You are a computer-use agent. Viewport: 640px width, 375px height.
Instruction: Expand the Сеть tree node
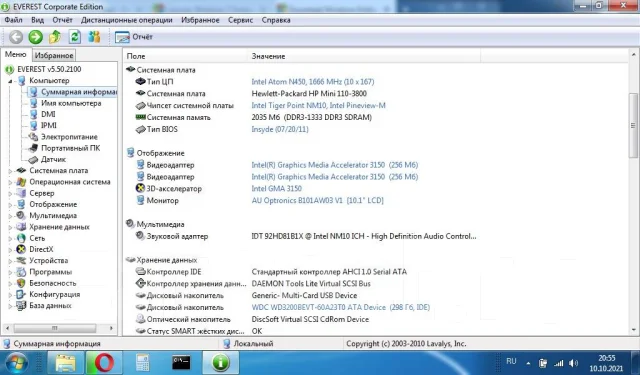[10, 238]
